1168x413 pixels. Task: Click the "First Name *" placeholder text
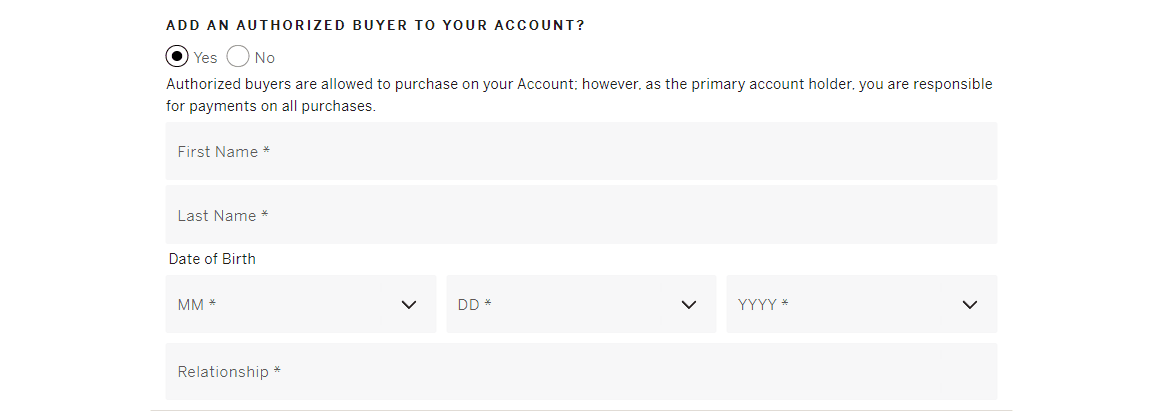pyautogui.click(x=224, y=152)
